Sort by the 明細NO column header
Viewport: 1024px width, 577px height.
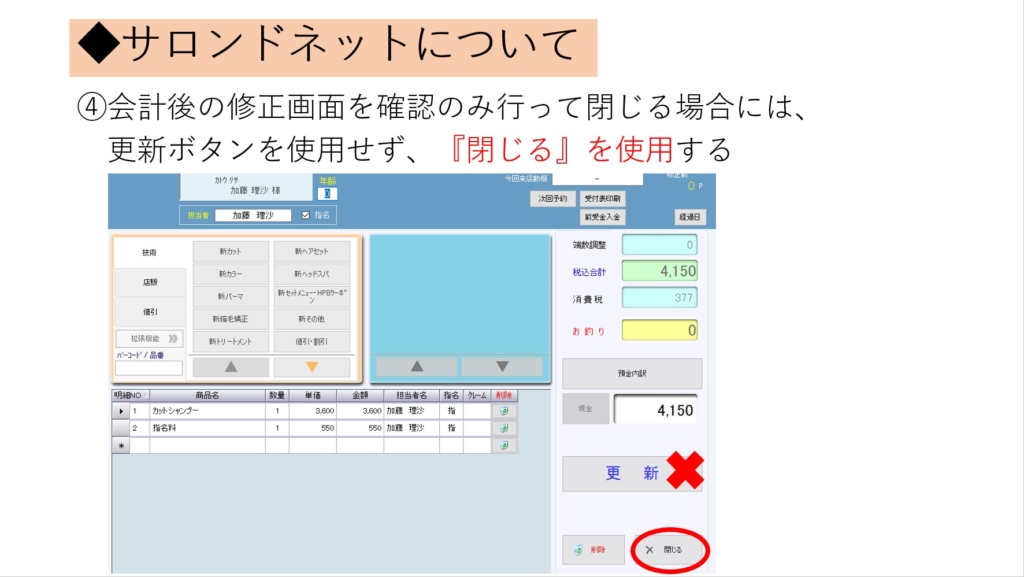click(x=131, y=395)
